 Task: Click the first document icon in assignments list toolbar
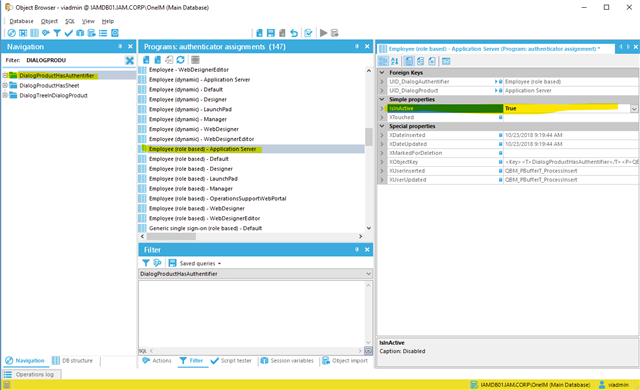146,60
